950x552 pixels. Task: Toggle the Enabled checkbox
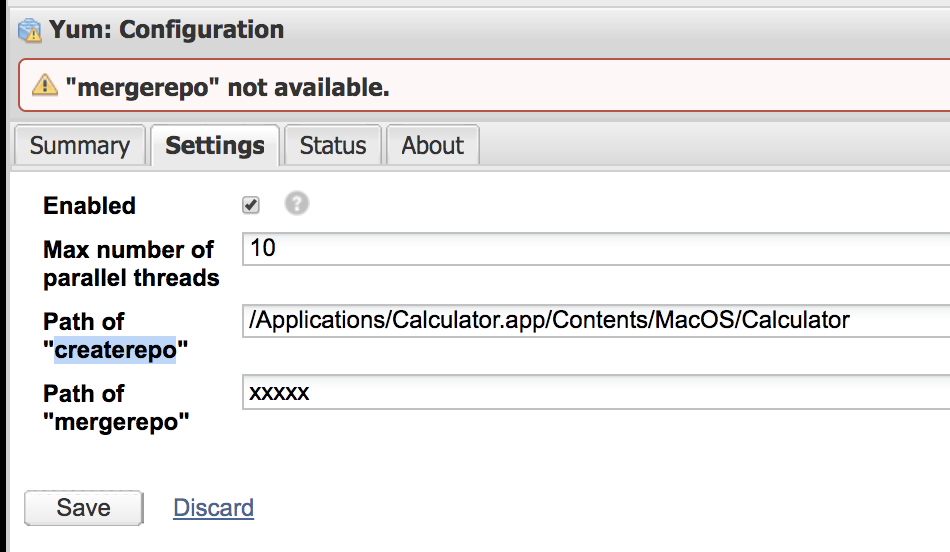[251, 205]
